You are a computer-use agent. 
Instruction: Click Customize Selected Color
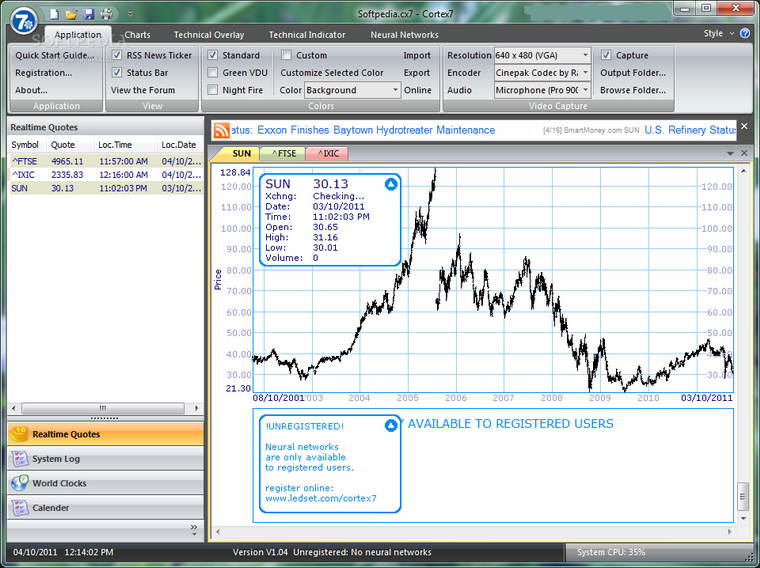point(332,73)
